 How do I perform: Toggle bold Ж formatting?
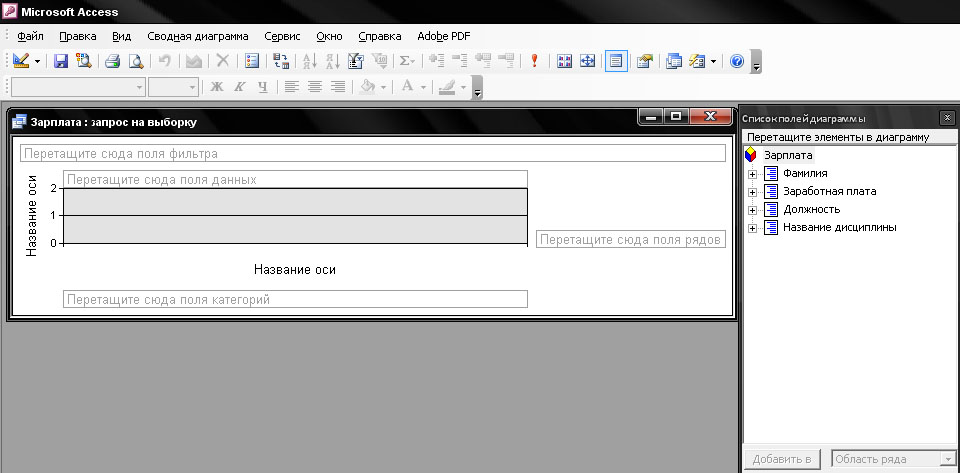point(216,87)
